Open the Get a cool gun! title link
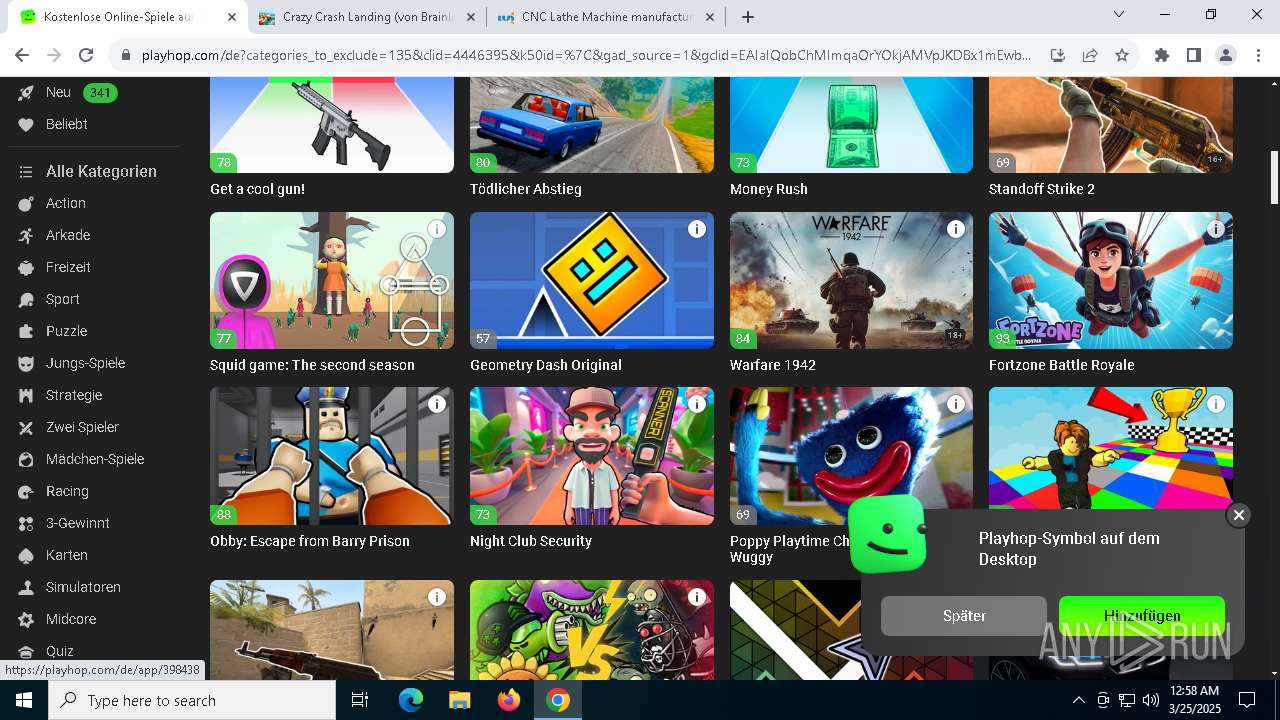 click(257, 189)
